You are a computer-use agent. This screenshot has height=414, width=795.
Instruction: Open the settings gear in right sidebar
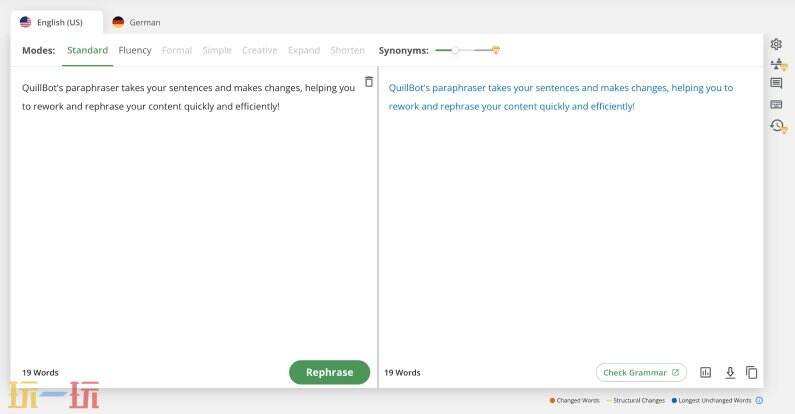776,44
